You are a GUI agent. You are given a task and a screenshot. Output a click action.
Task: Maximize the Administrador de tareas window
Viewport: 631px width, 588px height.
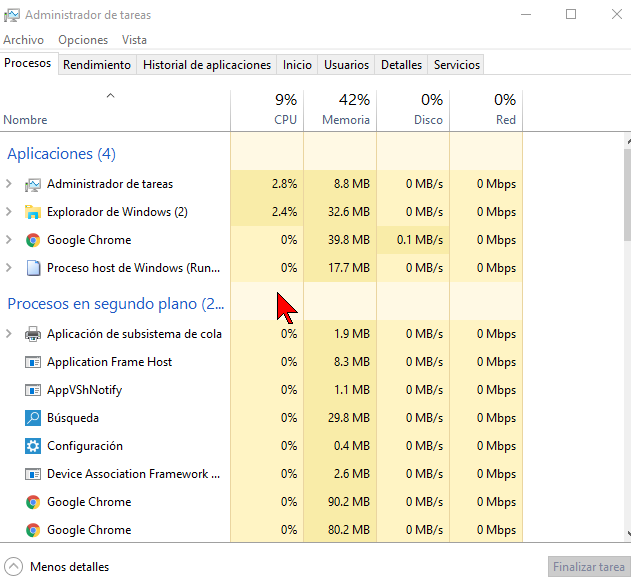point(571,14)
